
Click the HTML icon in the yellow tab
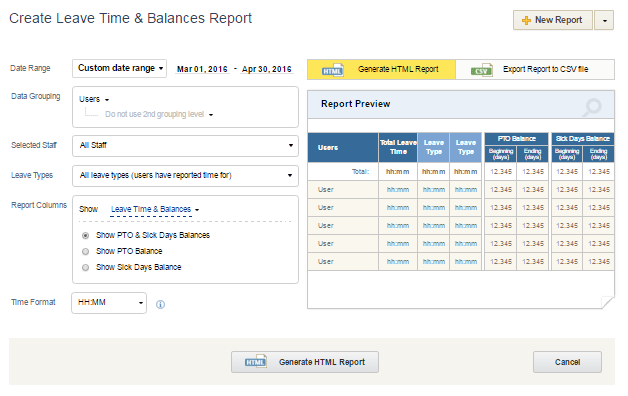point(333,70)
